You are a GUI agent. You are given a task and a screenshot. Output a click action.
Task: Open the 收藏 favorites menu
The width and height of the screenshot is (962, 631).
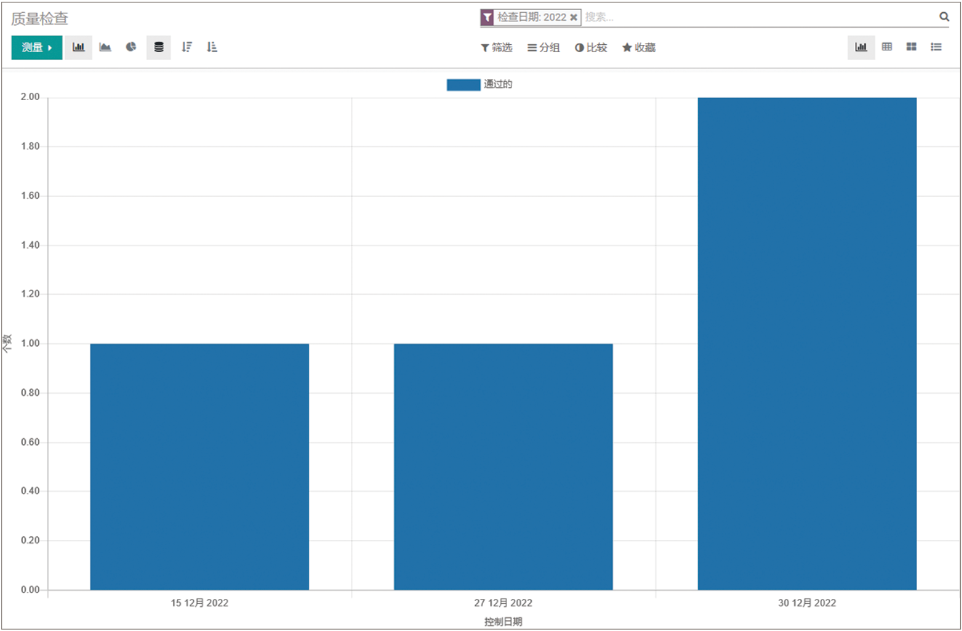click(639, 48)
